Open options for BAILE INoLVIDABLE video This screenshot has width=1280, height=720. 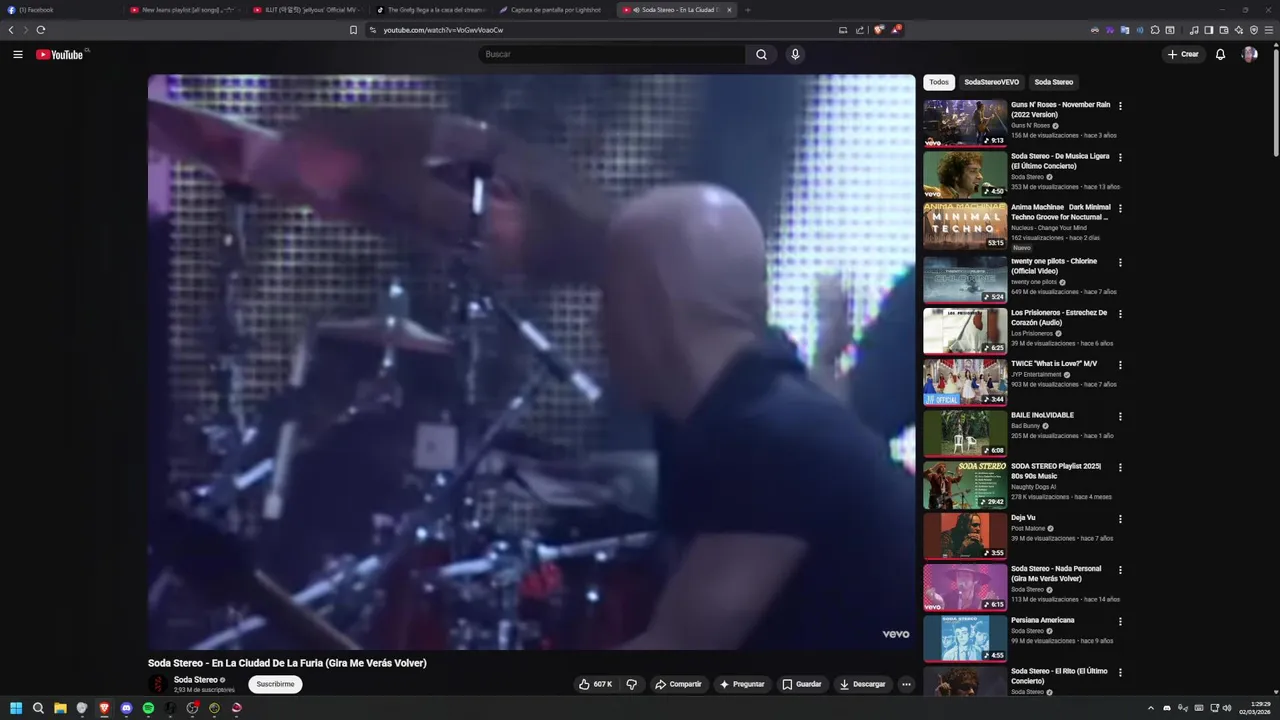1120,416
